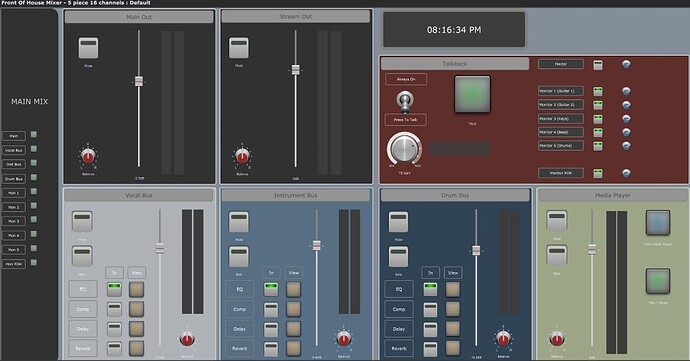
Task: Click the blue icon next to Monitor 1 (Guitar 1)
Action: [x=626, y=91]
